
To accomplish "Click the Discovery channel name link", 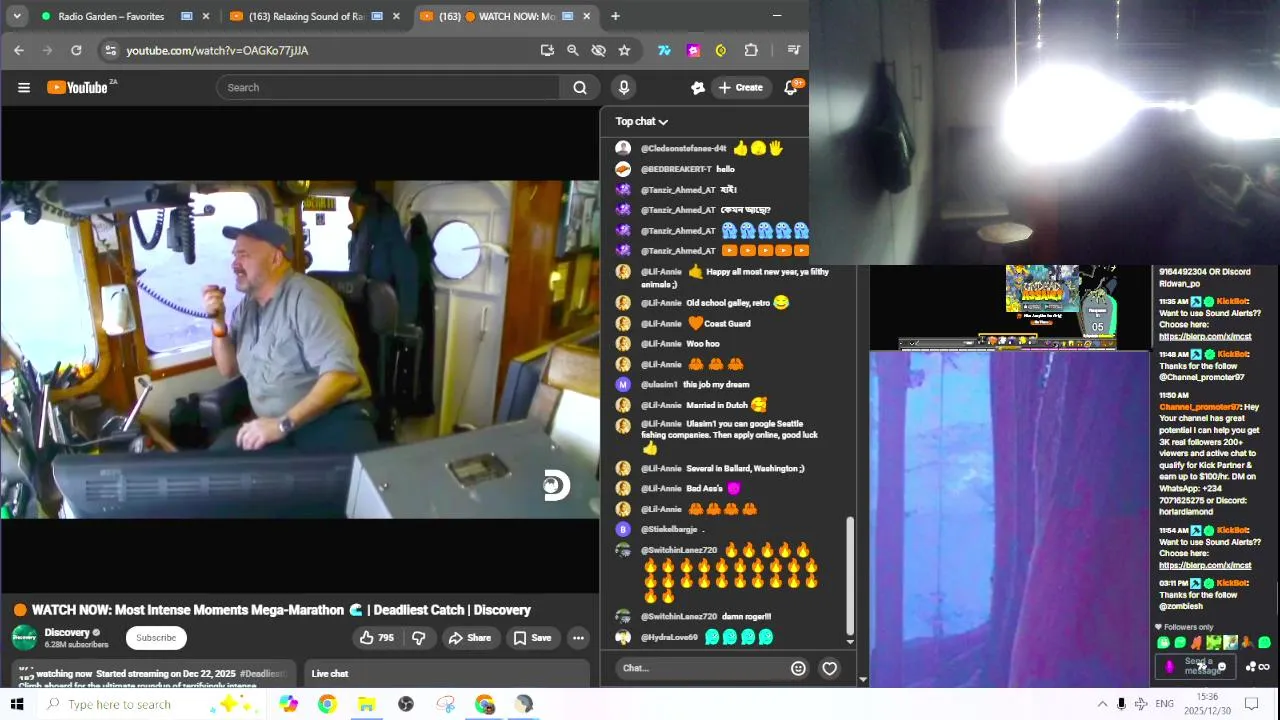I will (x=67, y=632).
